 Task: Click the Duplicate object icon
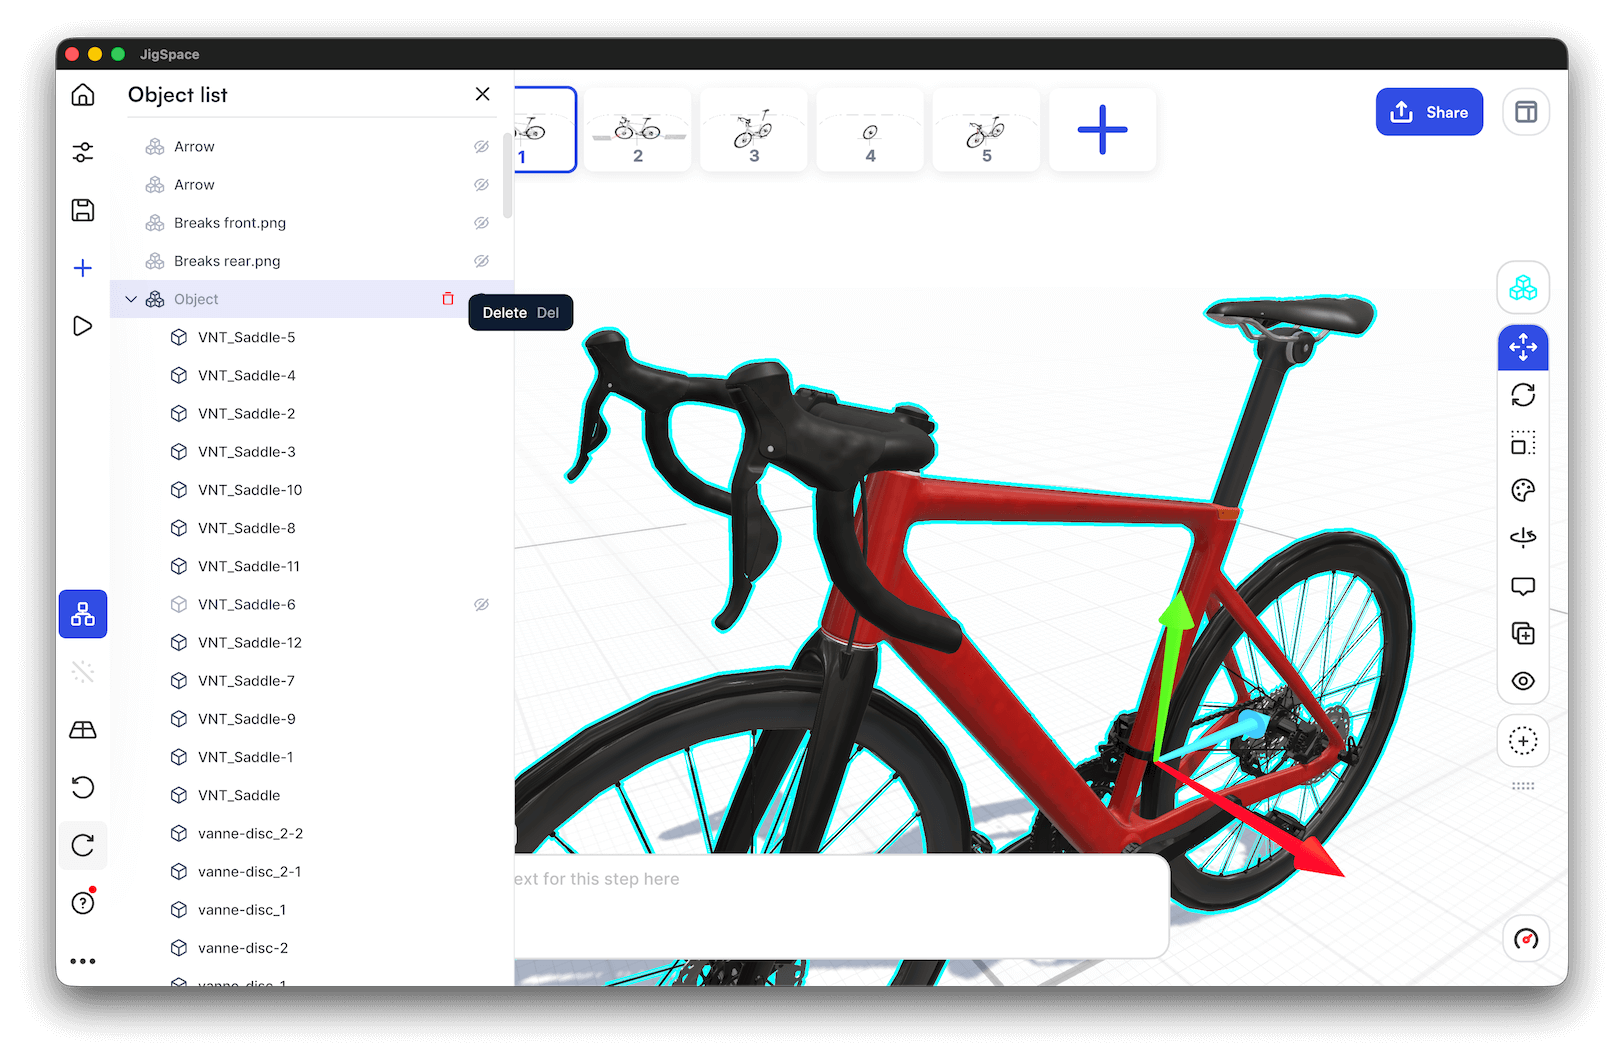(1523, 633)
